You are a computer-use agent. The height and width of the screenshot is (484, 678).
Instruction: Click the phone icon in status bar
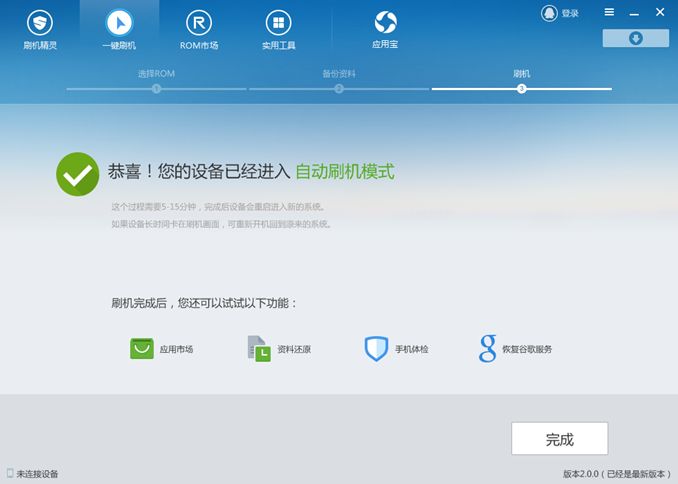(x=10, y=473)
